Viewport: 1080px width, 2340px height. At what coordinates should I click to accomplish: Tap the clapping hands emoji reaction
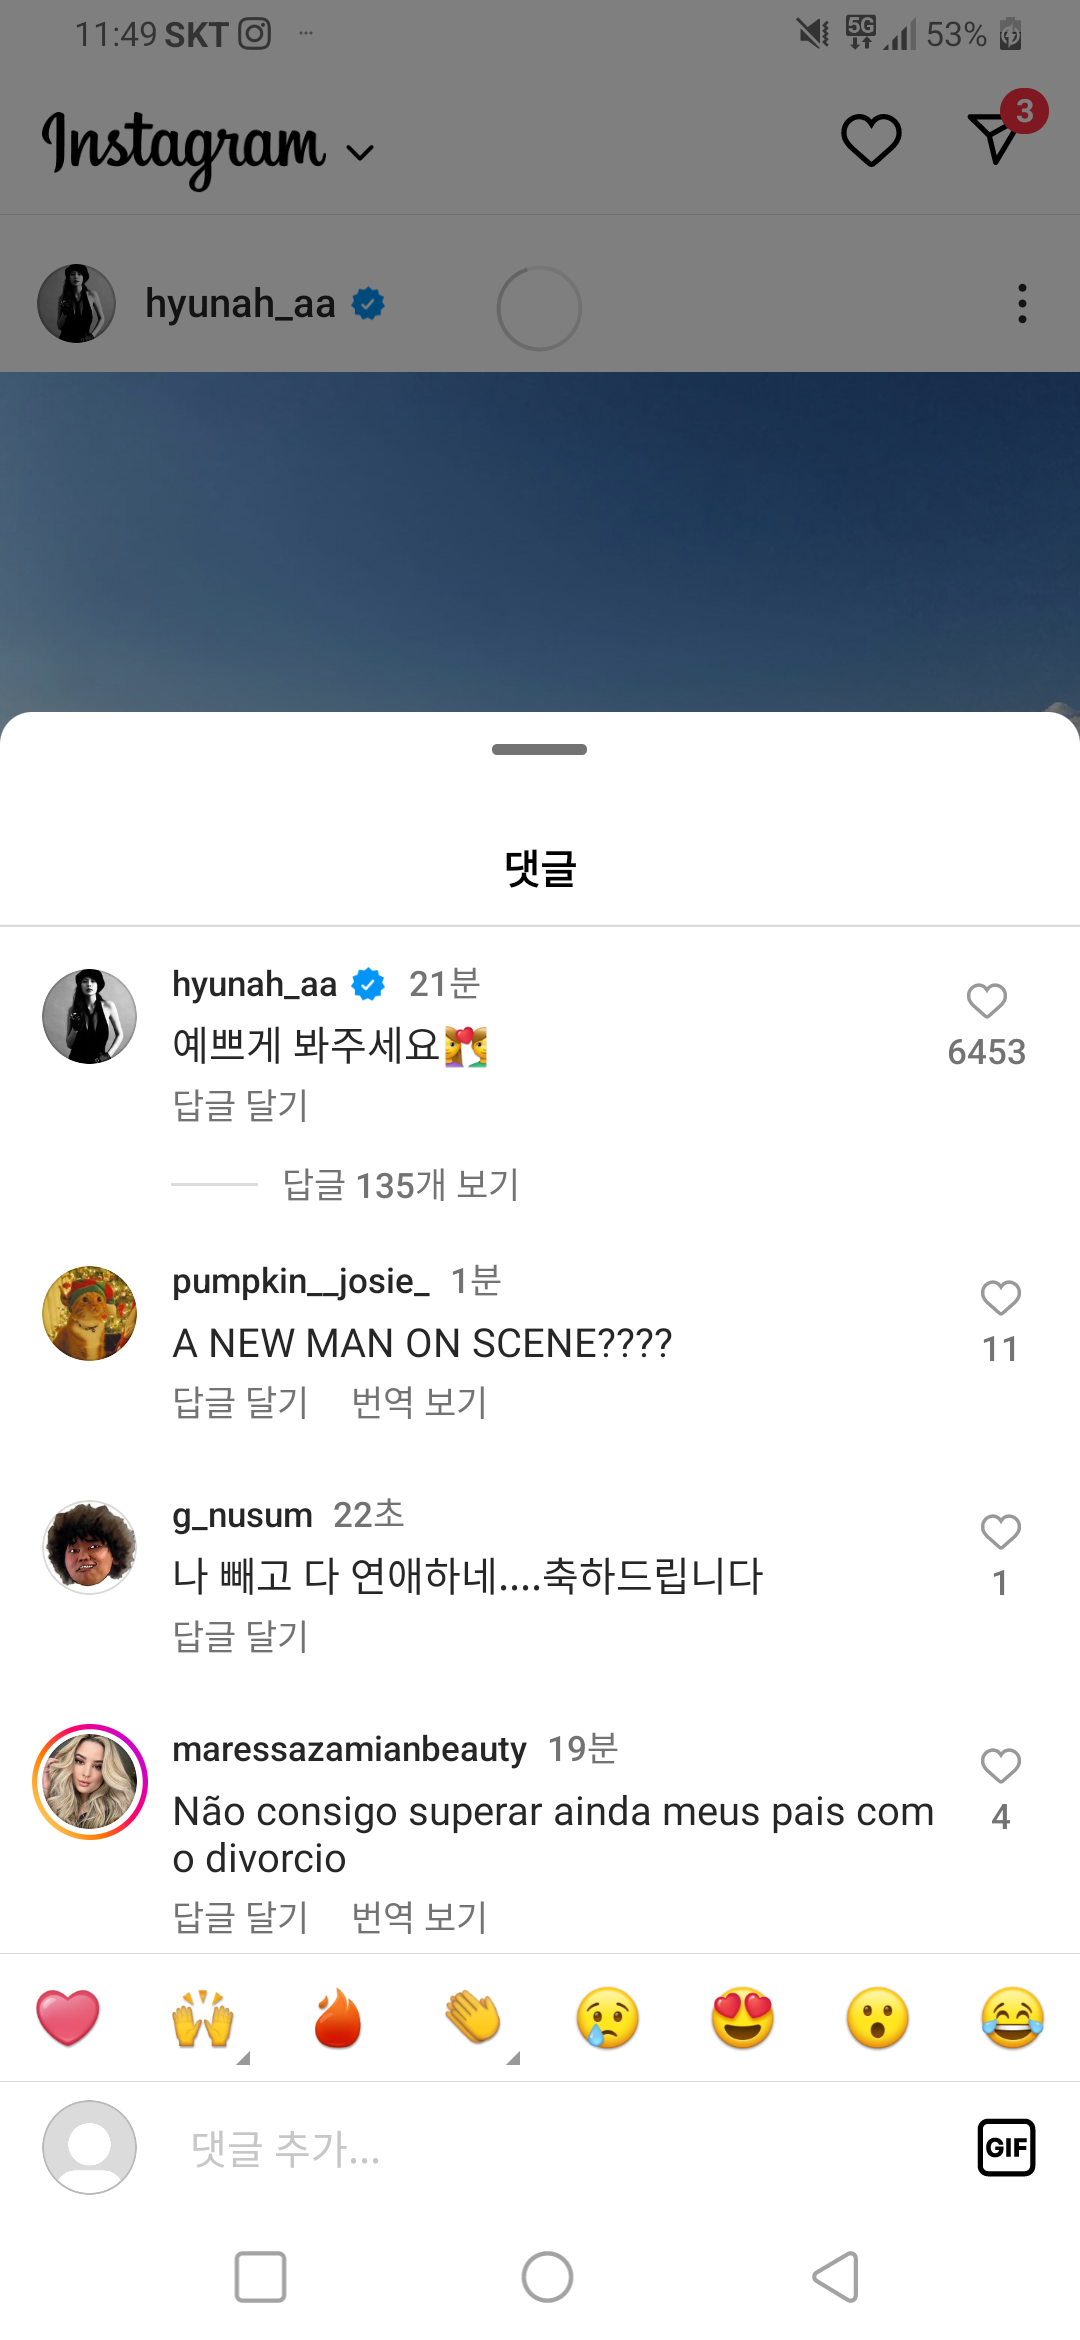pos(473,2018)
